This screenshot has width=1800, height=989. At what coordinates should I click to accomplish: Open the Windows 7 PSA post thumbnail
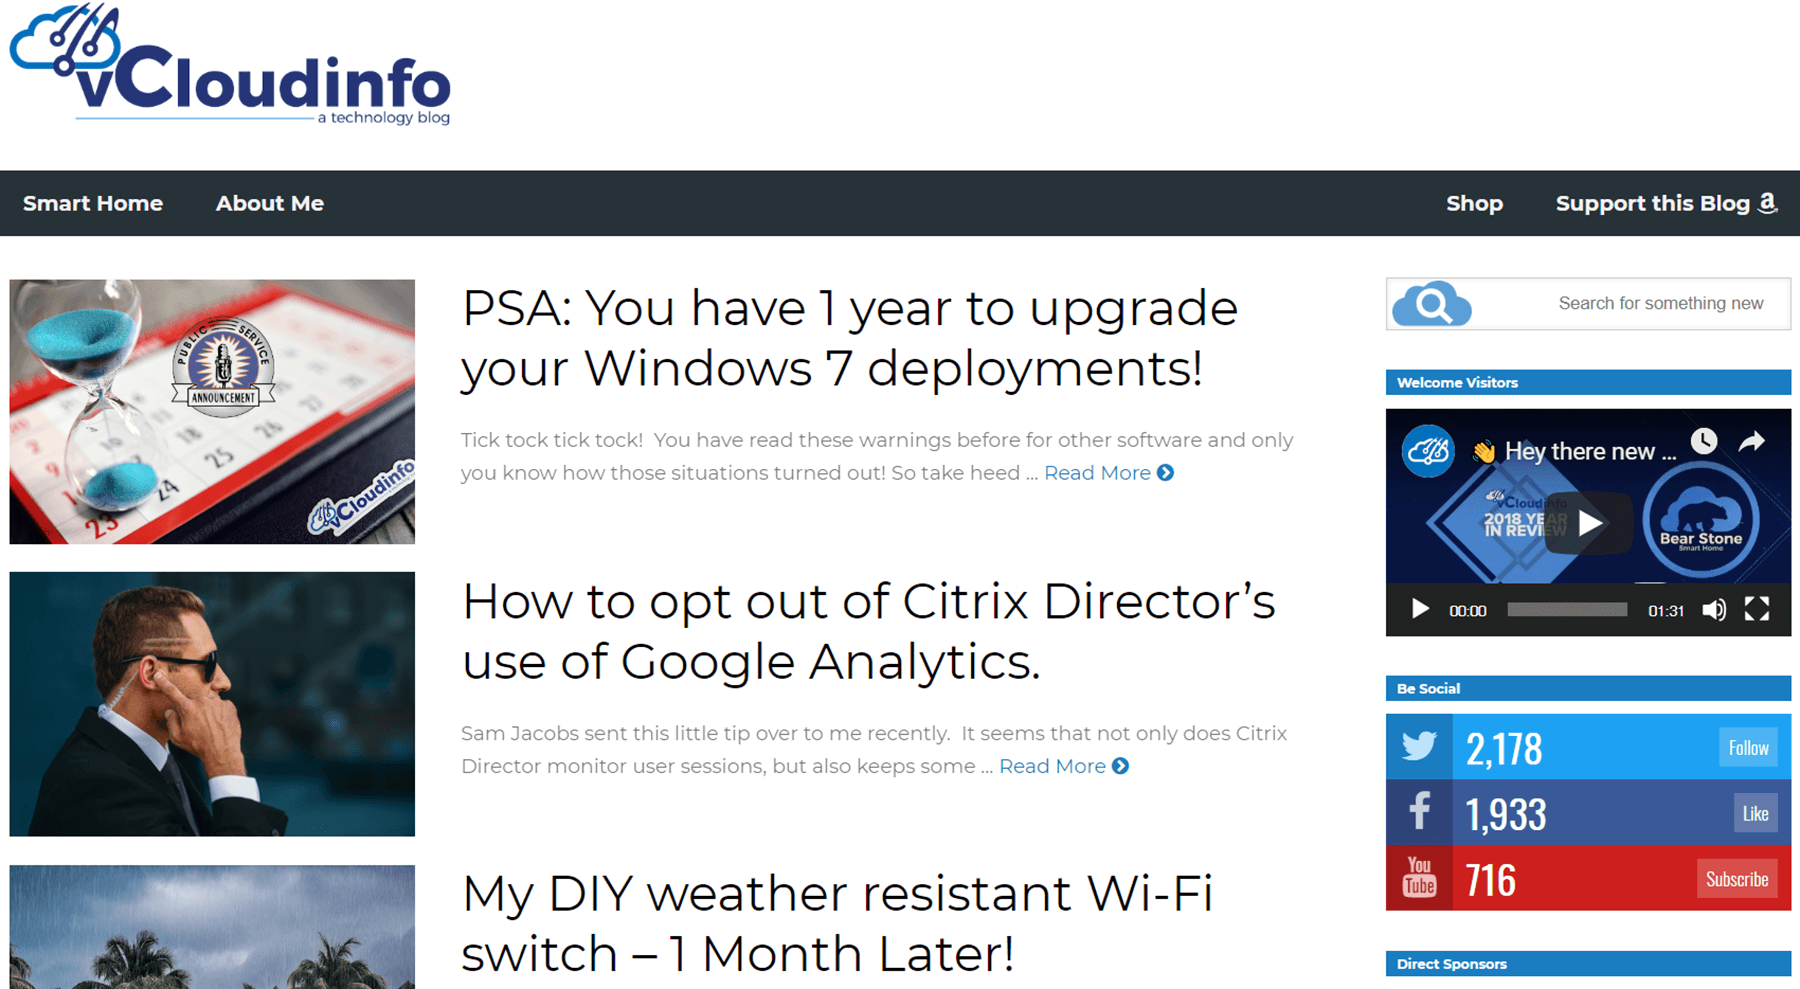click(x=212, y=412)
